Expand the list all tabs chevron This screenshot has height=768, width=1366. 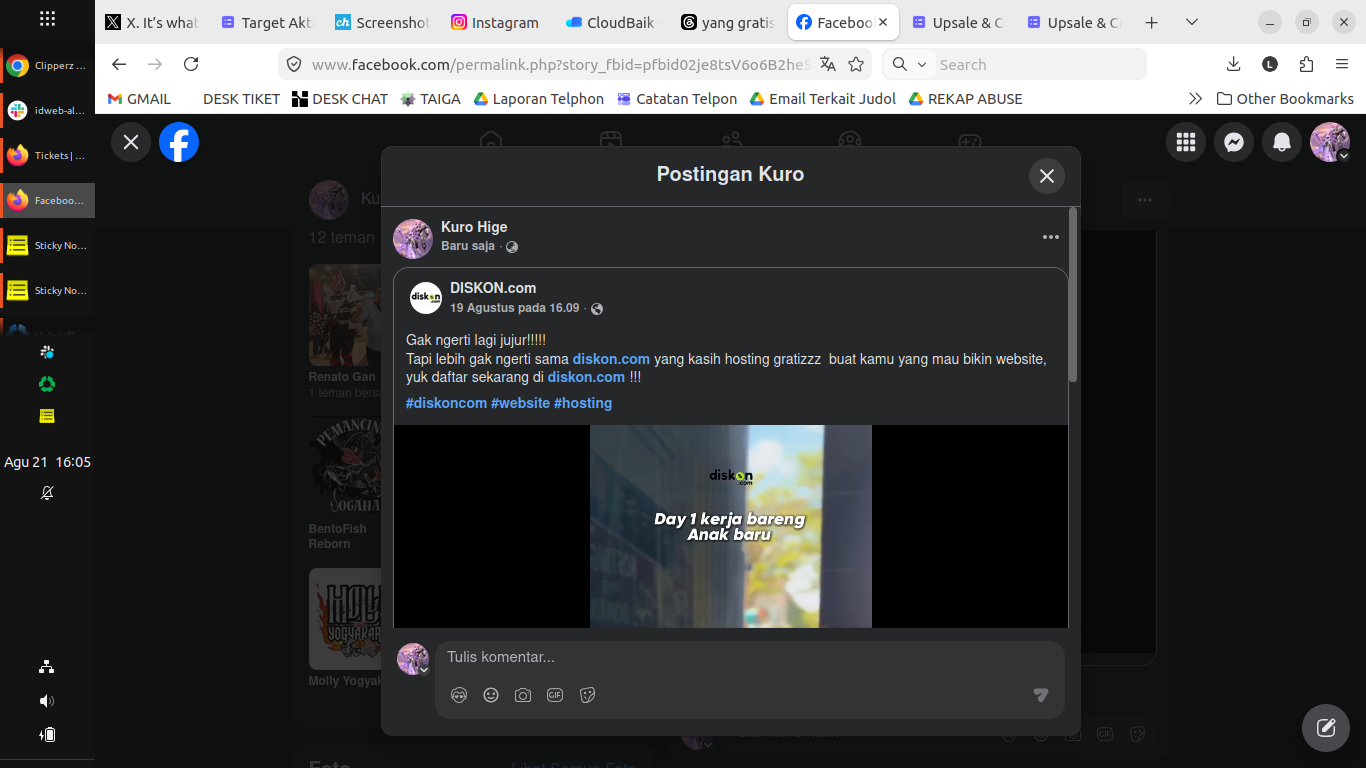(1192, 22)
